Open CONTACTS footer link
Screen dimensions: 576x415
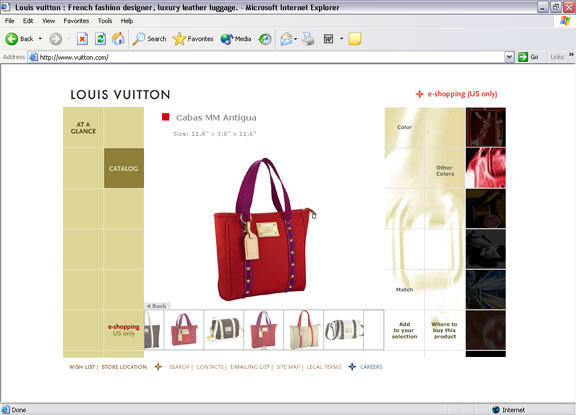point(210,367)
